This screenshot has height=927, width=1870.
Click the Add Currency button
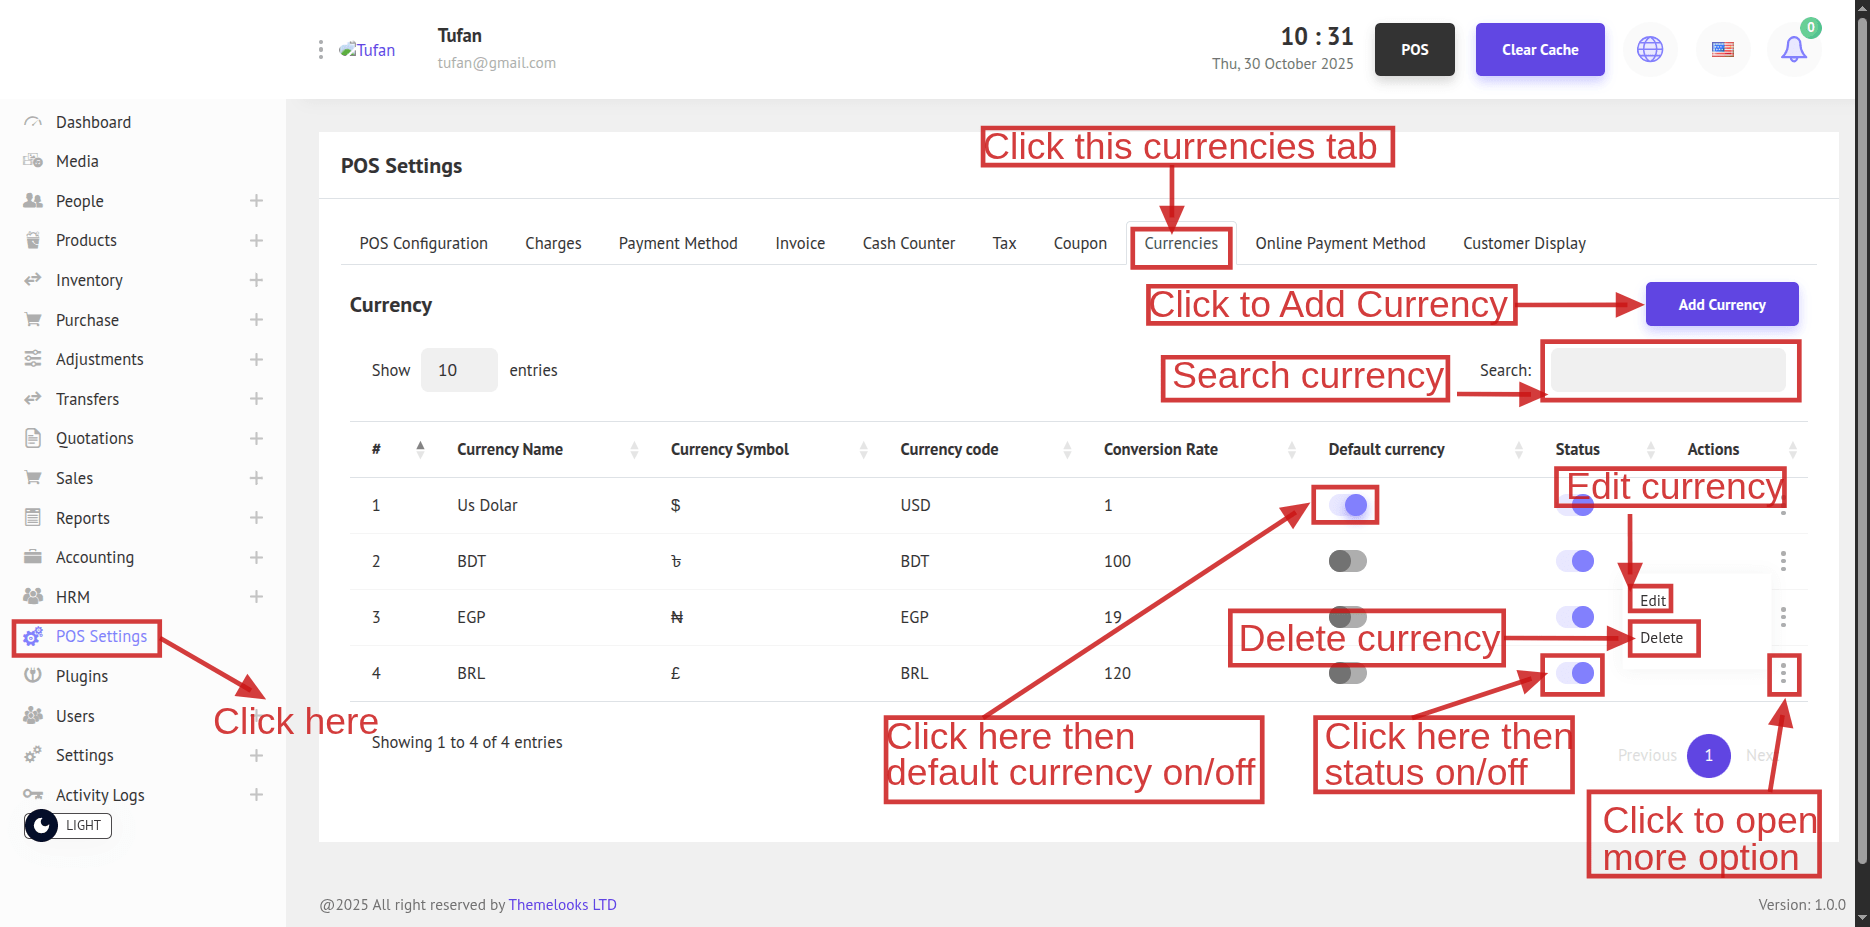click(x=1721, y=305)
